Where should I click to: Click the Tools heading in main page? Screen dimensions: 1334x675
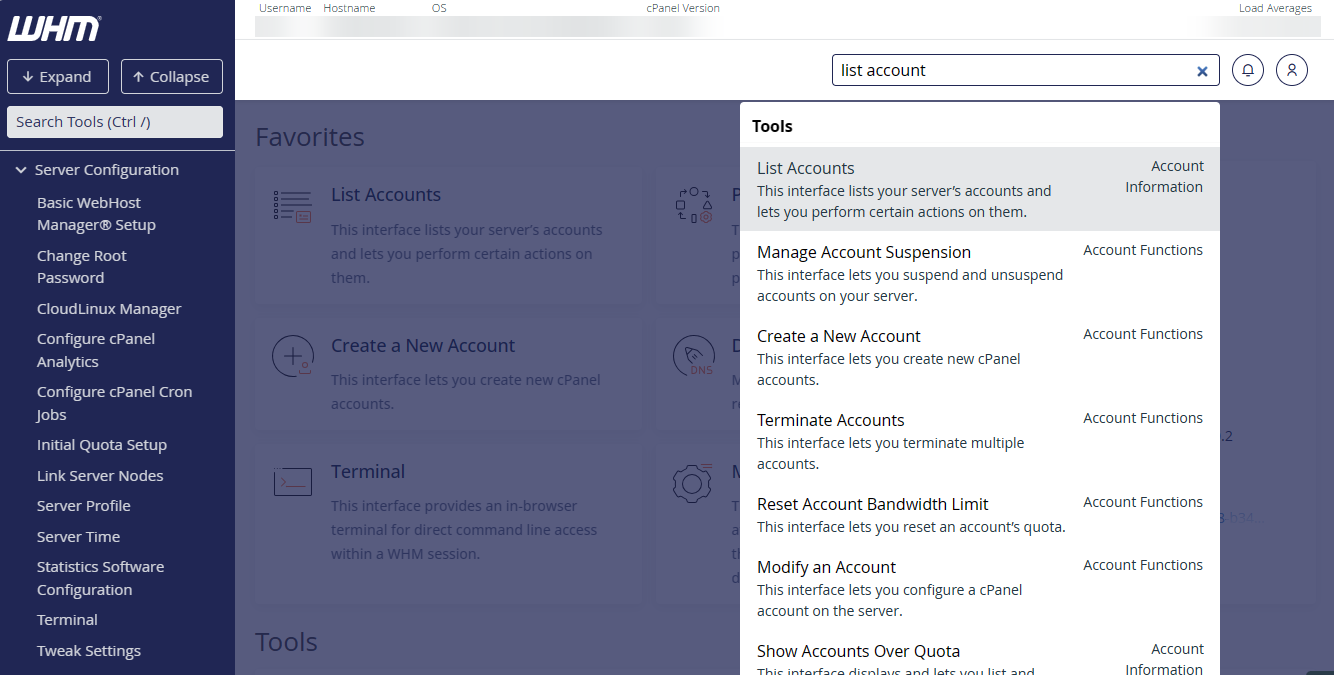[286, 642]
